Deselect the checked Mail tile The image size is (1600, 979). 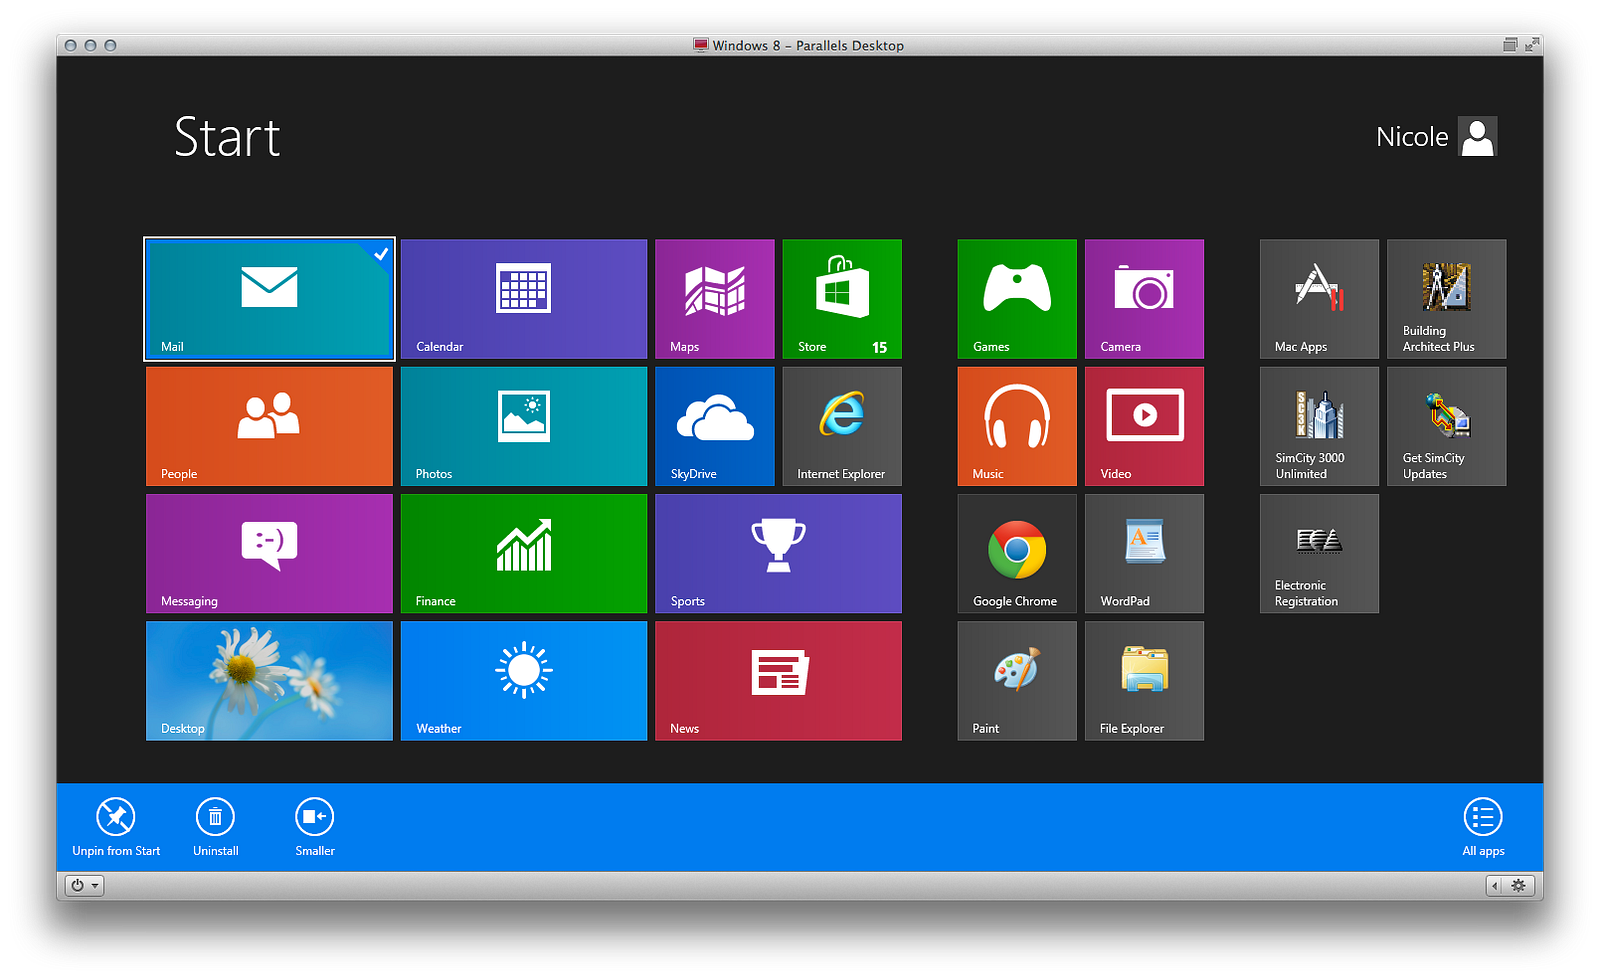(x=269, y=299)
